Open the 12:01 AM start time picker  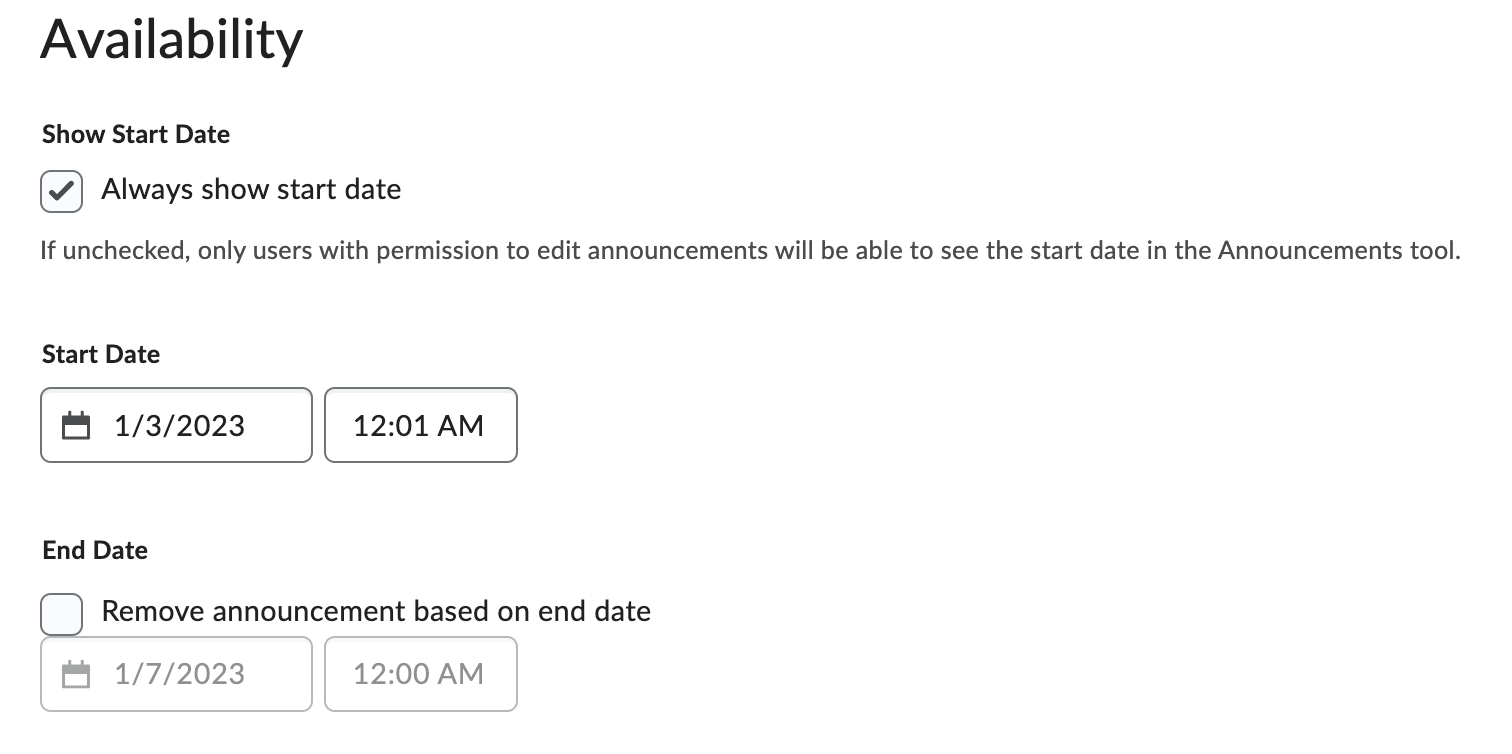[420, 424]
